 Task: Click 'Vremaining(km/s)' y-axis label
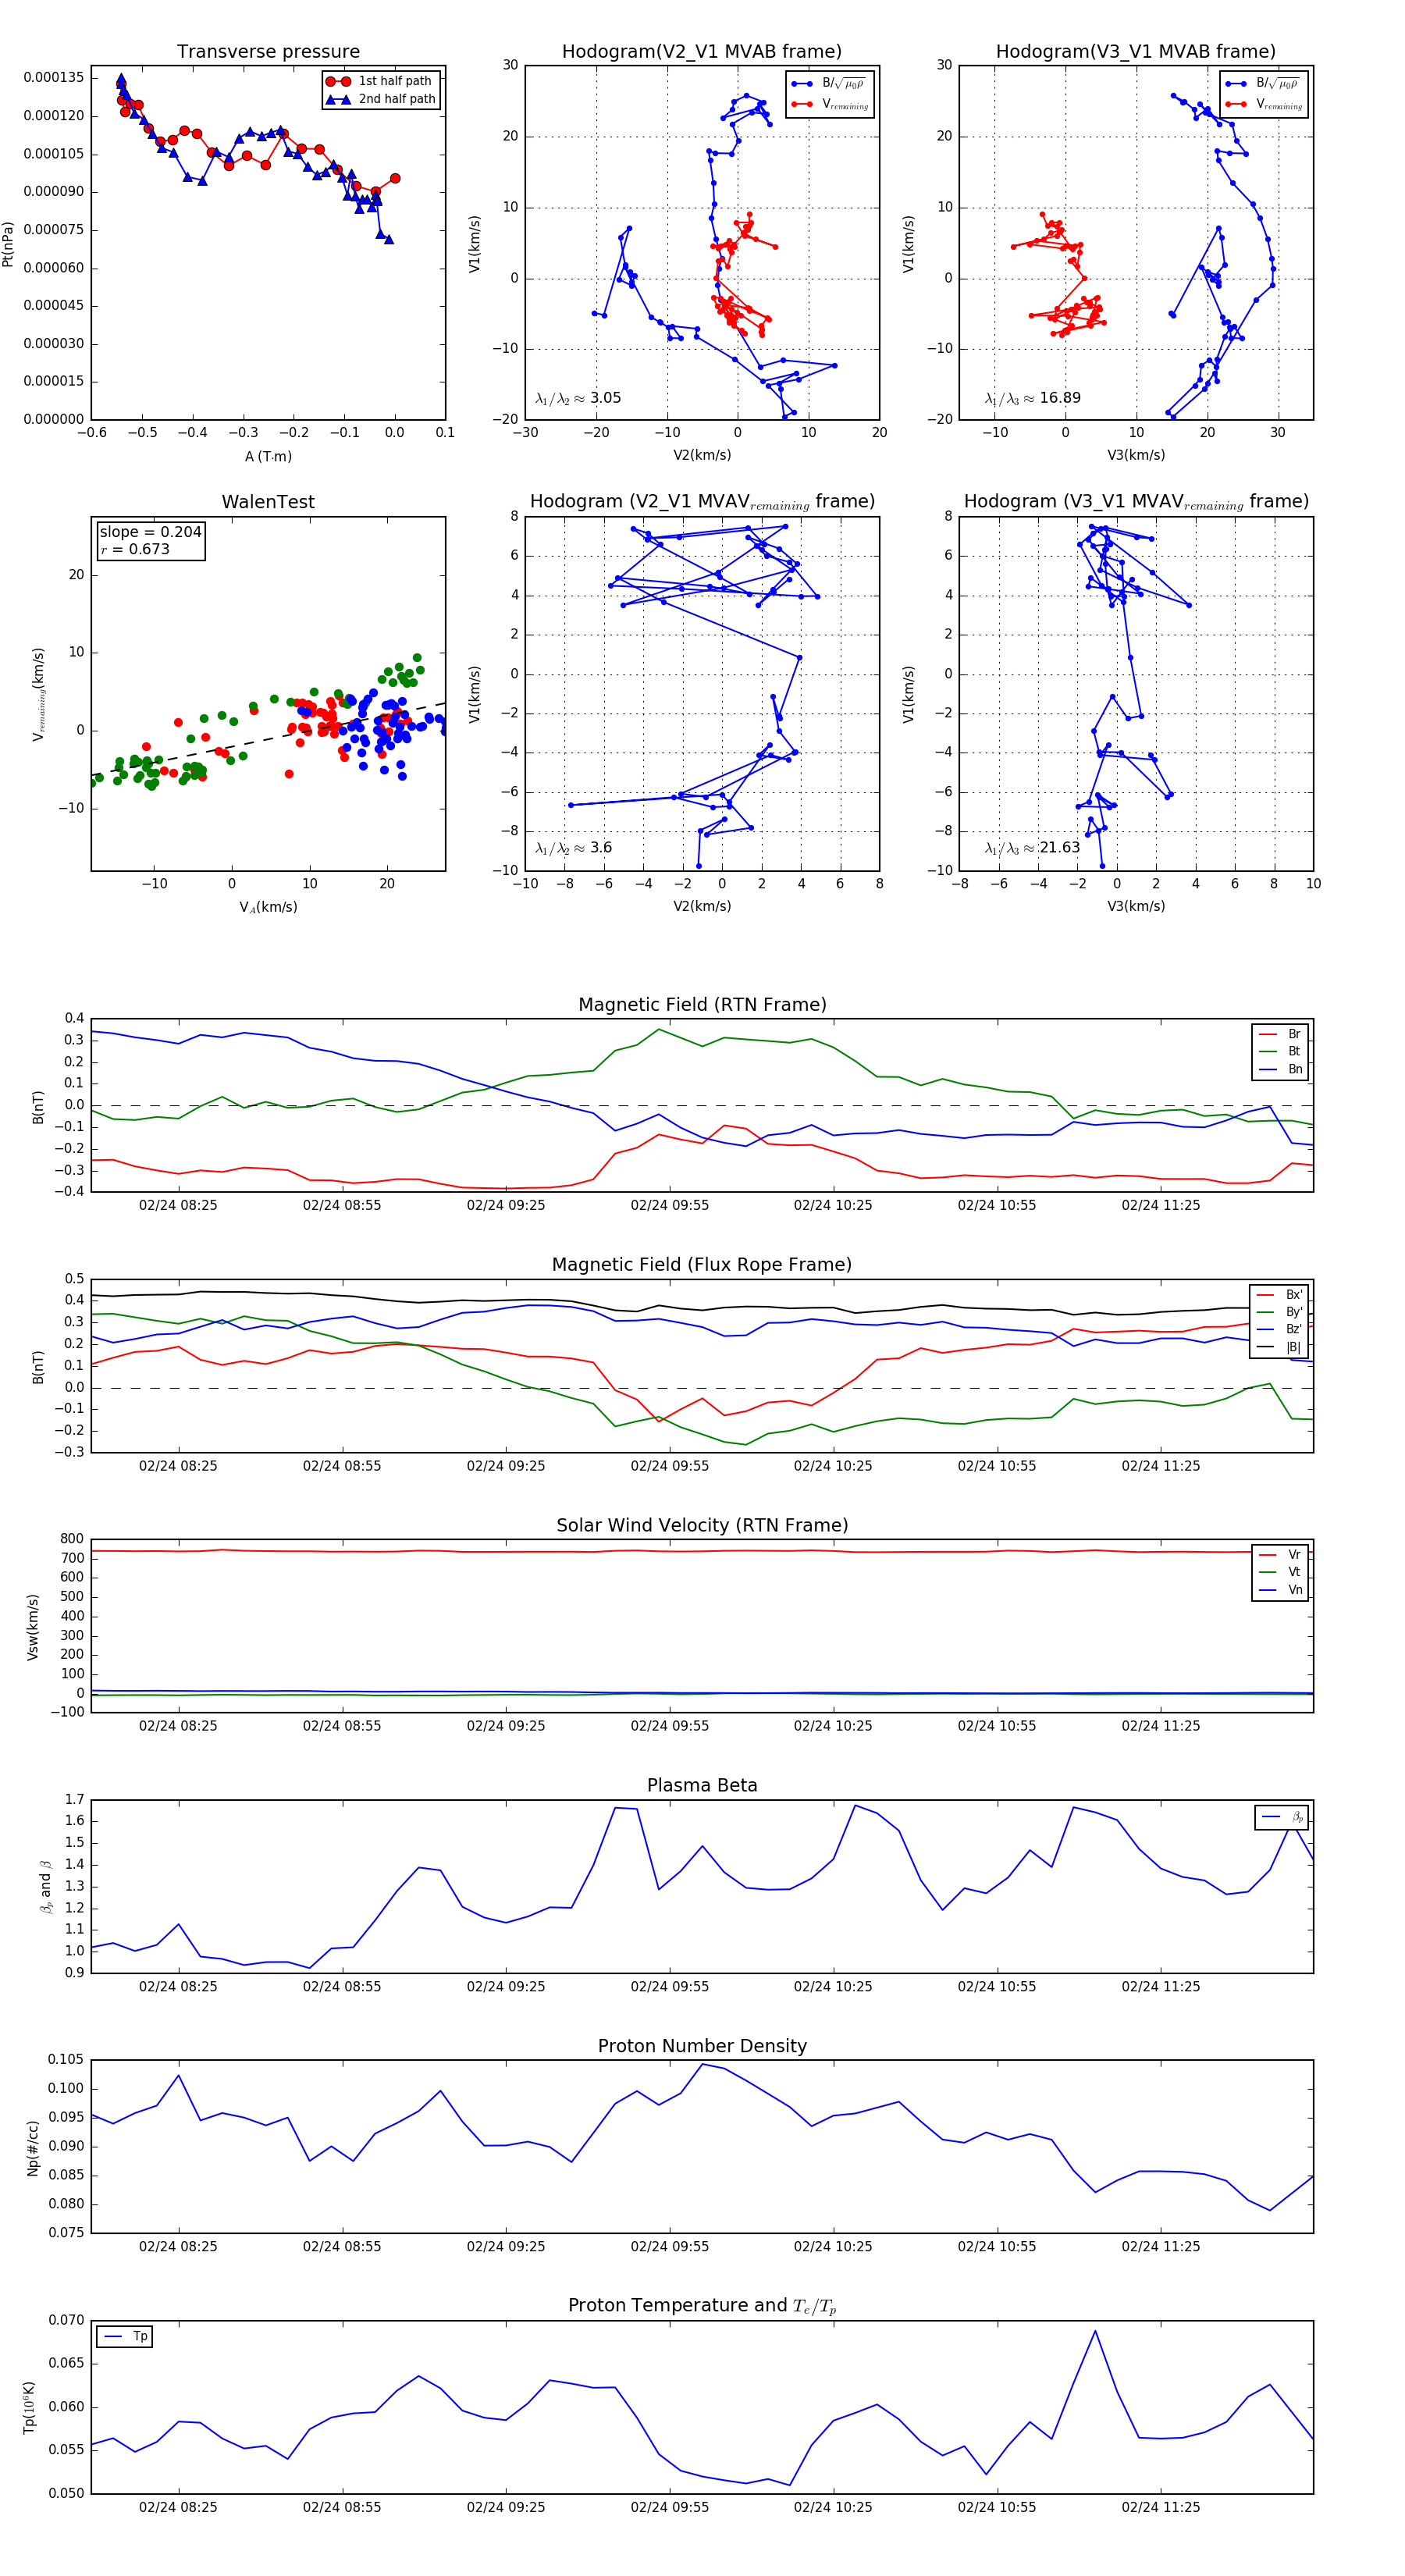38,694
